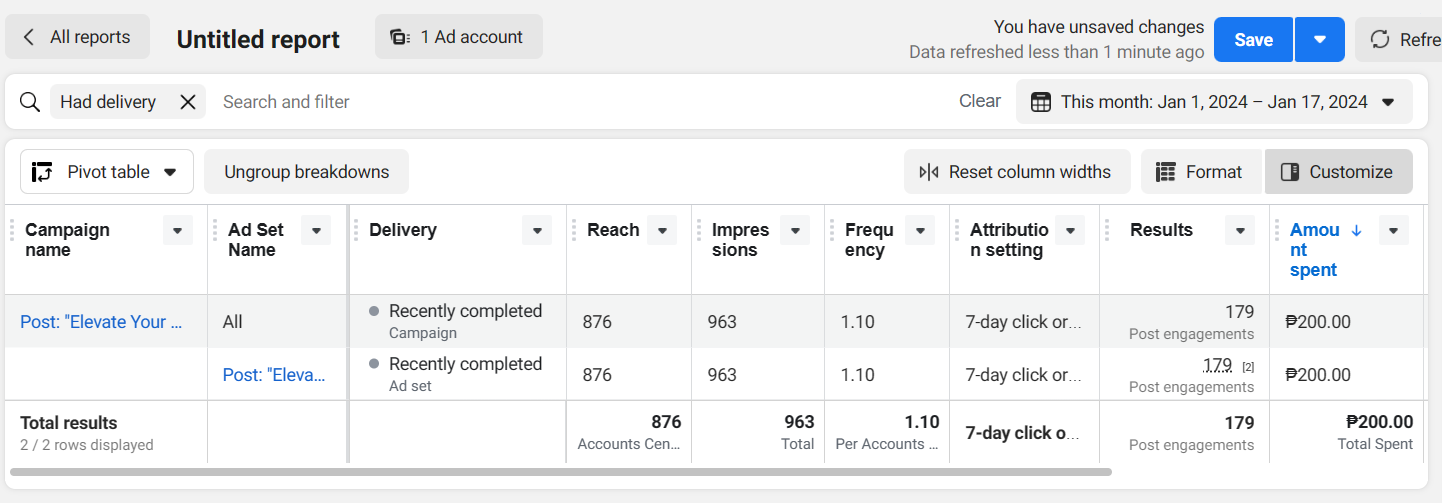Image resolution: width=1442 pixels, height=503 pixels.
Task: Click the back arrow to All reports
Action: (30, 37)
